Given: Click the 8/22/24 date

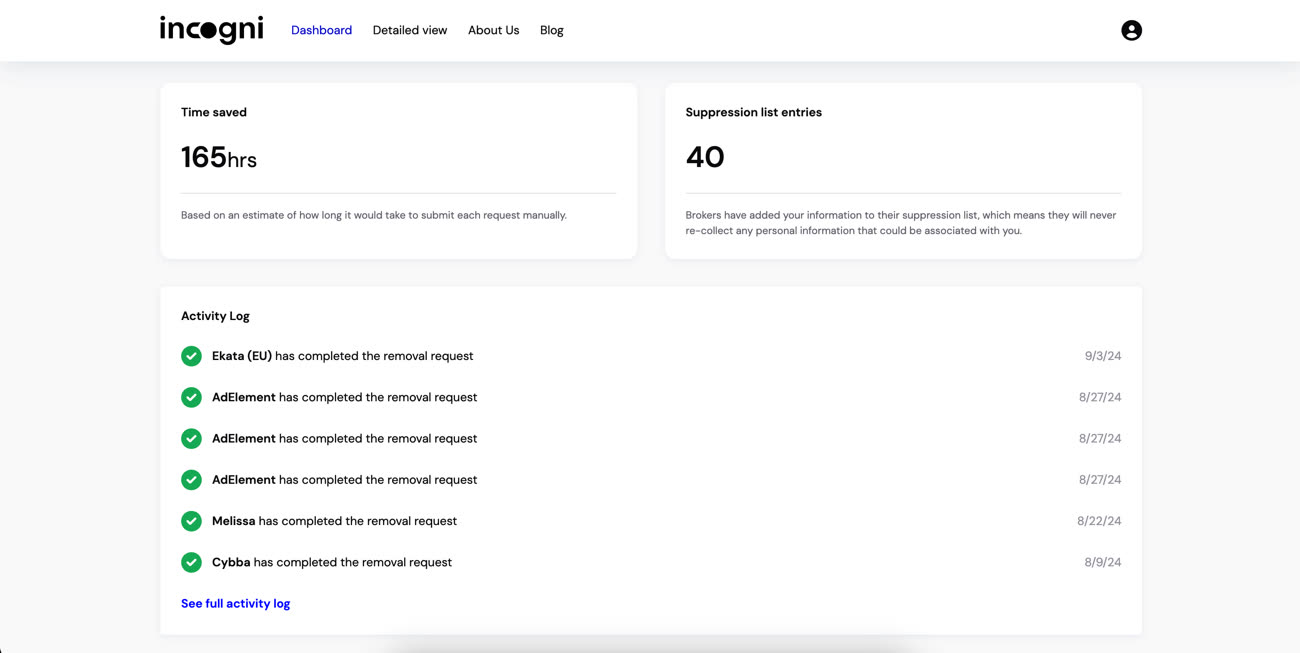Looking at the screenshot, I should pos(1099,521).
